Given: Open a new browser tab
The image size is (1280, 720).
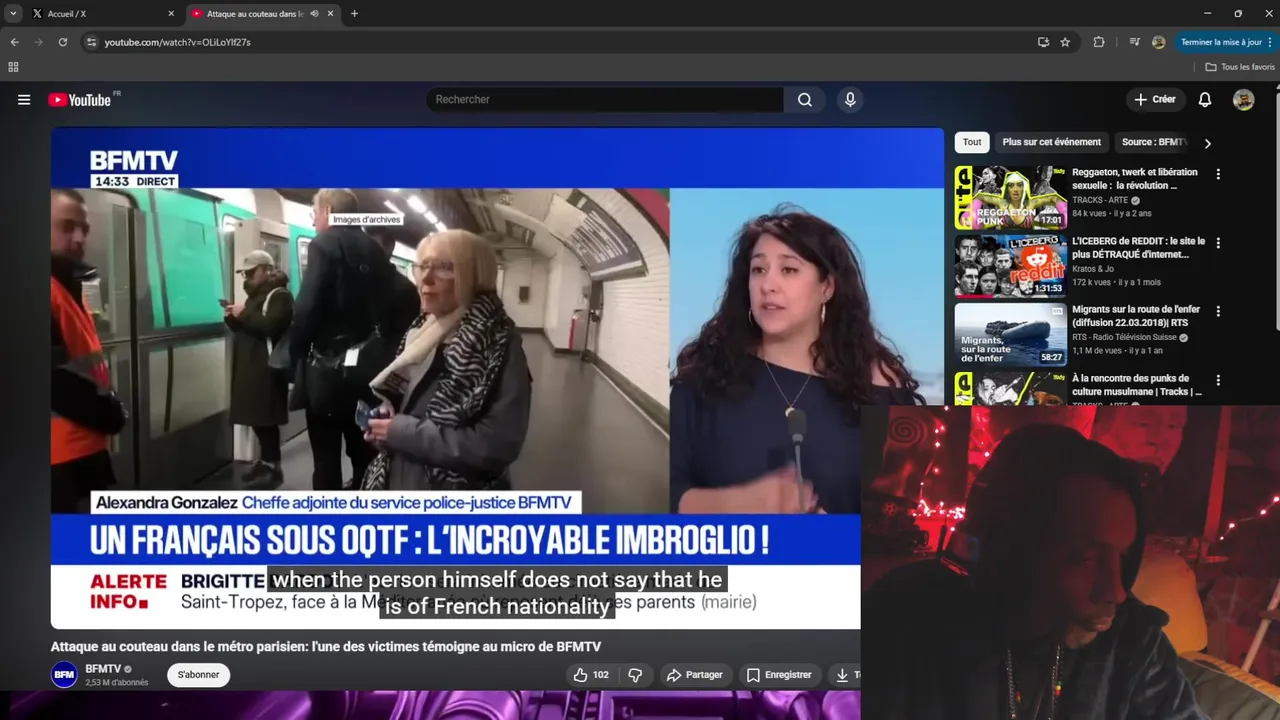Looking at the screenshot, I should pyautogui.click(x=354, y=14).
